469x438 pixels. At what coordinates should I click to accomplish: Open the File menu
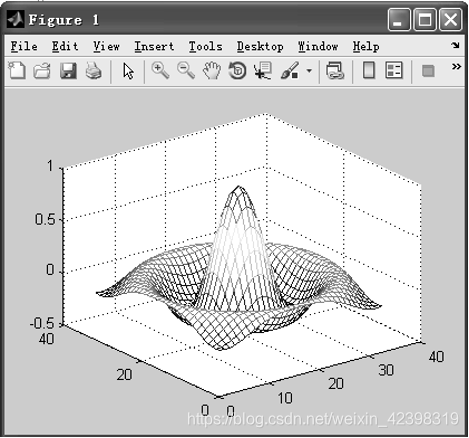coord(24,46)
